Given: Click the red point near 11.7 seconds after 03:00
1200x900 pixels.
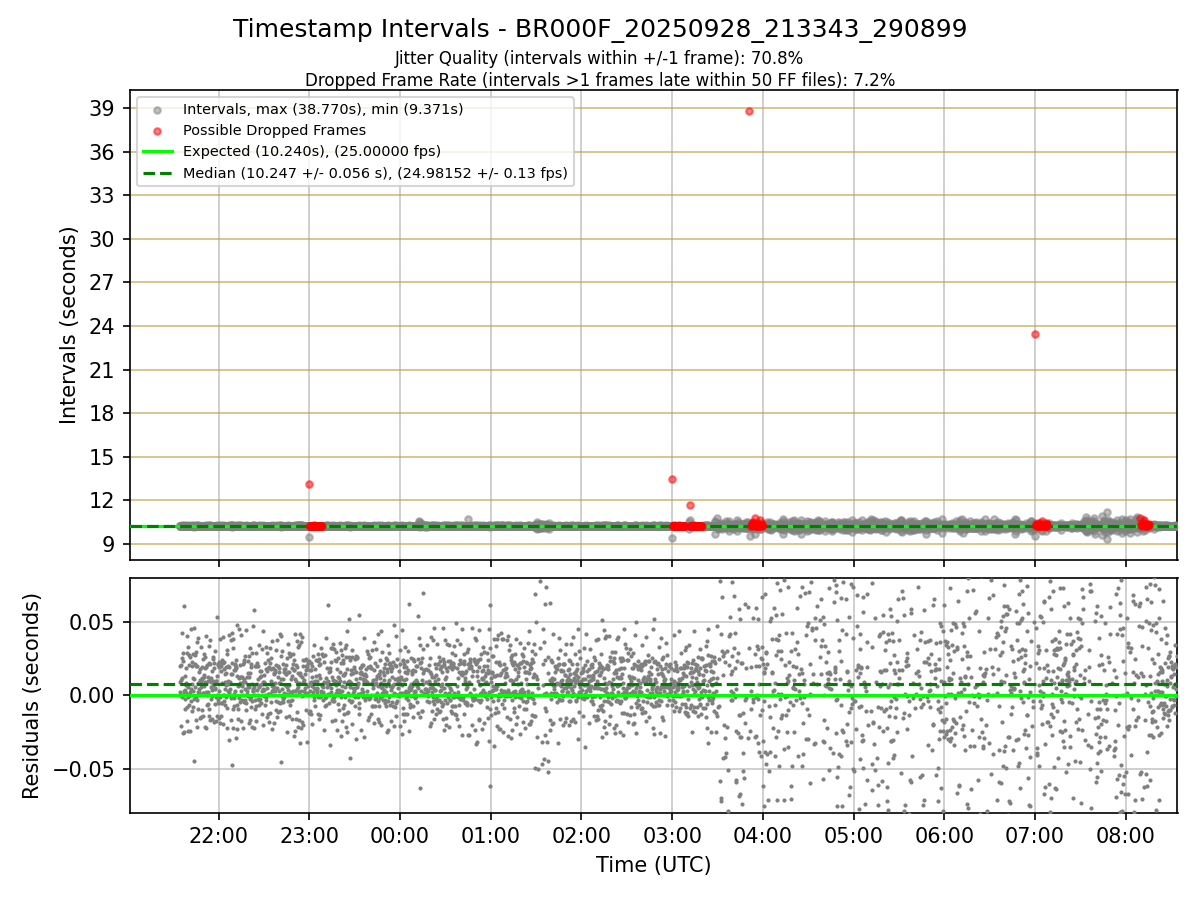Looking at the screenshot, I should click(690, 505).
